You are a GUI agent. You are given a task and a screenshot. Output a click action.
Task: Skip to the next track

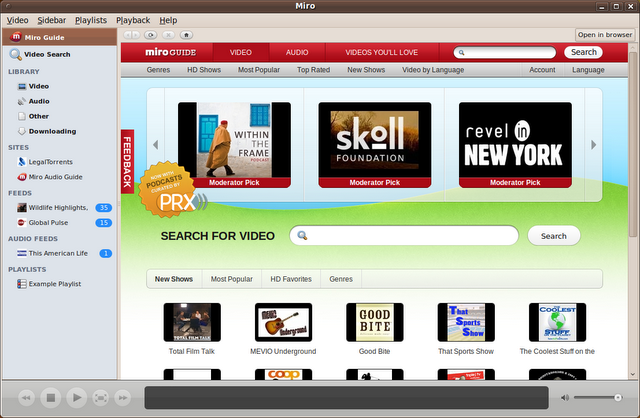tap(123, 398)
